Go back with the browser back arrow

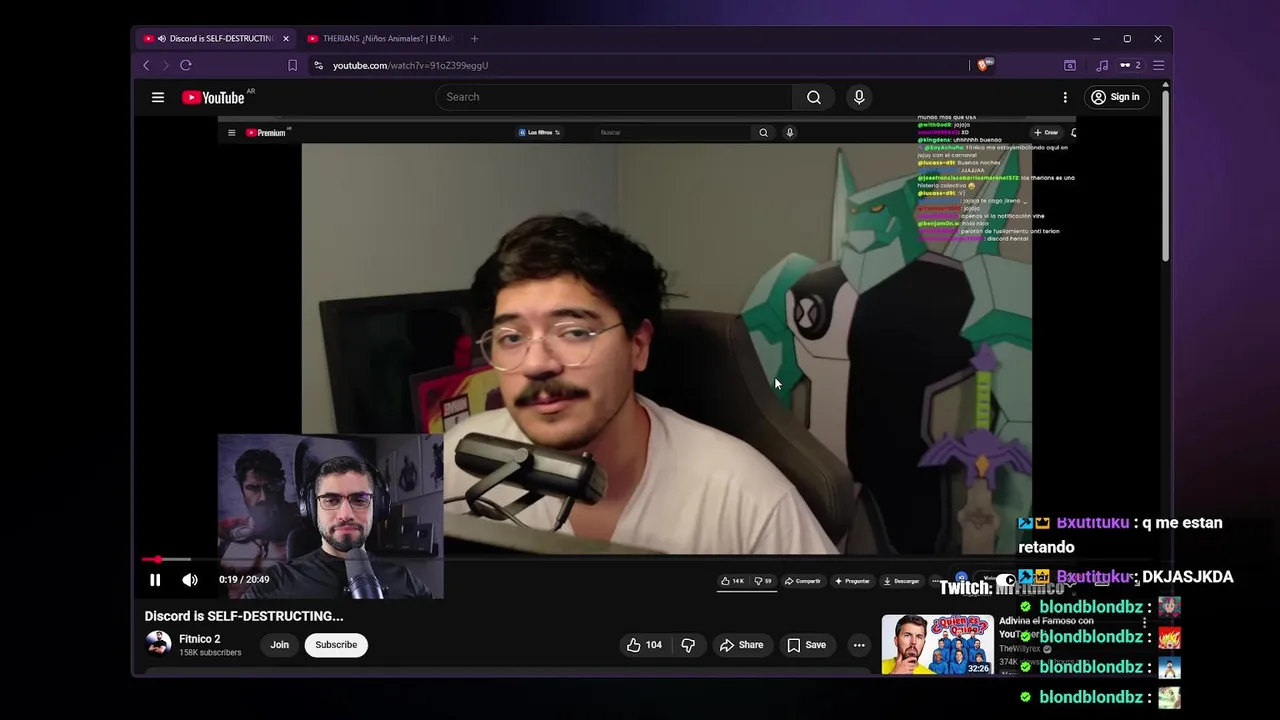146,65
